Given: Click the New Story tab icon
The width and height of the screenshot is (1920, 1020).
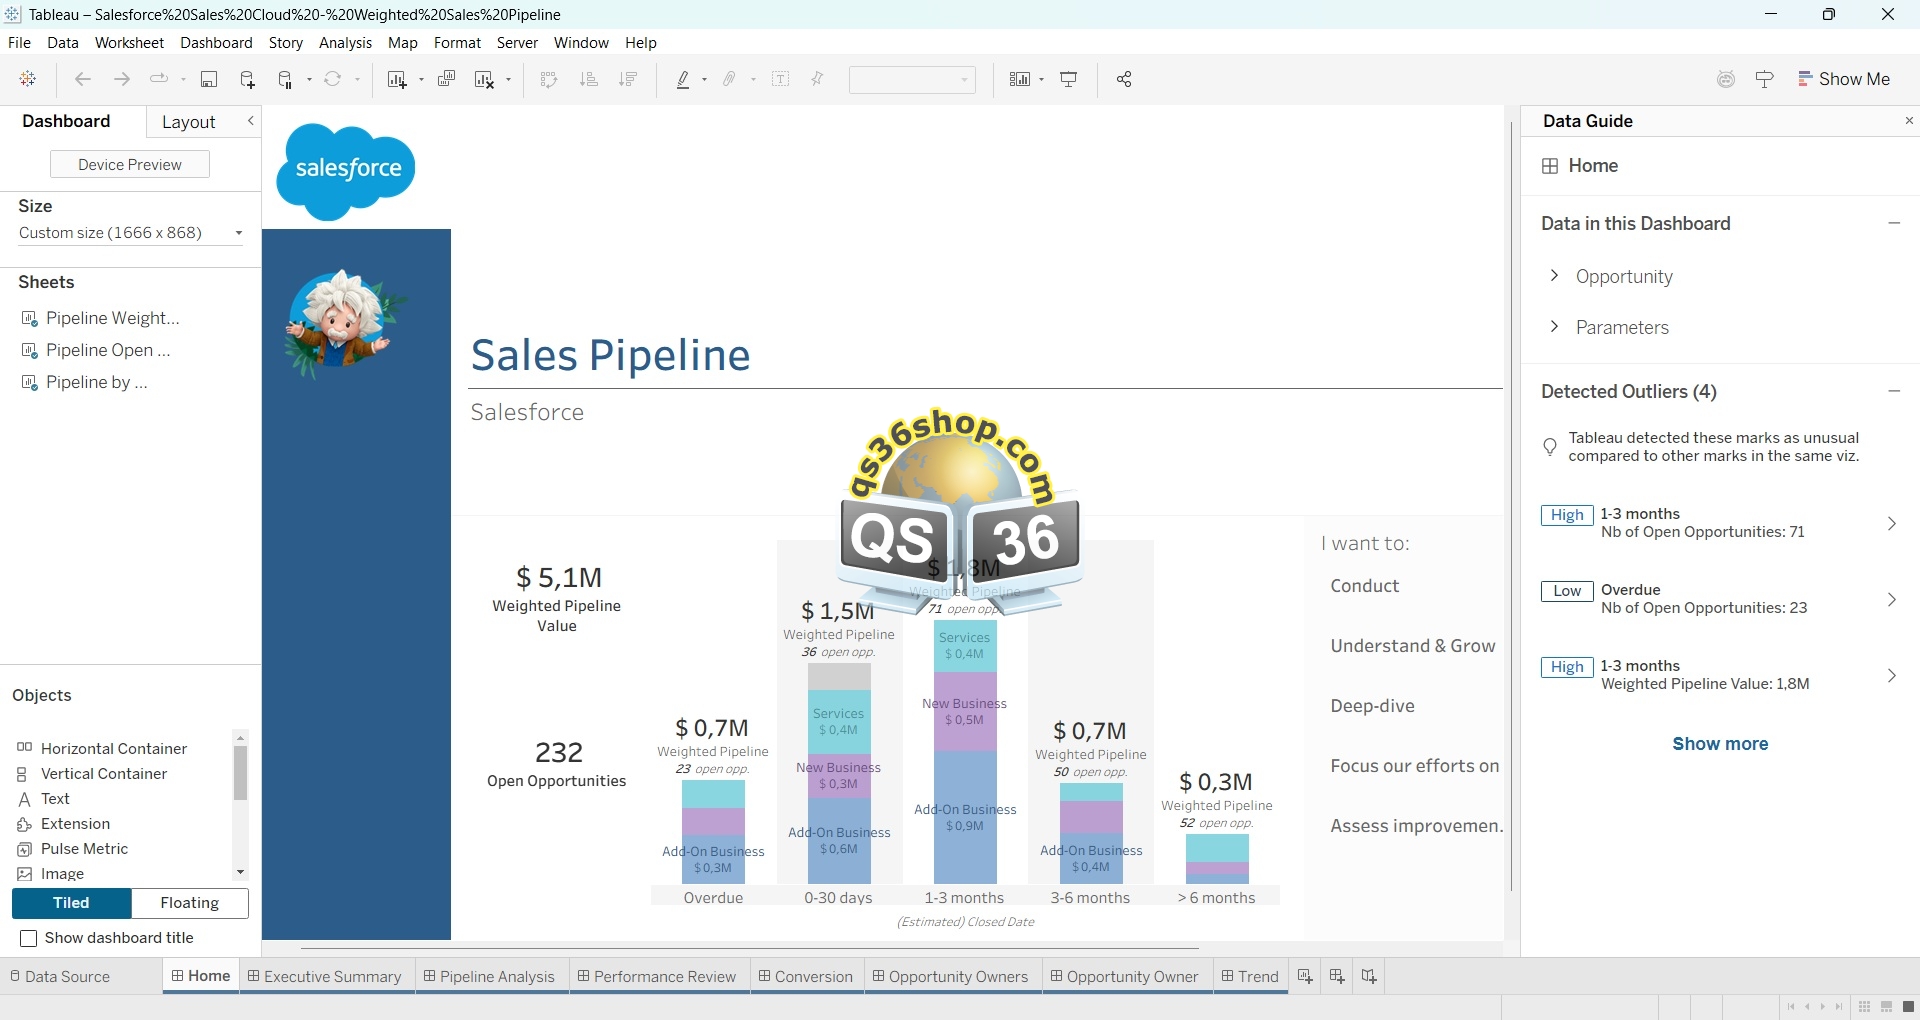Looking at the screenshot, I should click(1369, 977).
